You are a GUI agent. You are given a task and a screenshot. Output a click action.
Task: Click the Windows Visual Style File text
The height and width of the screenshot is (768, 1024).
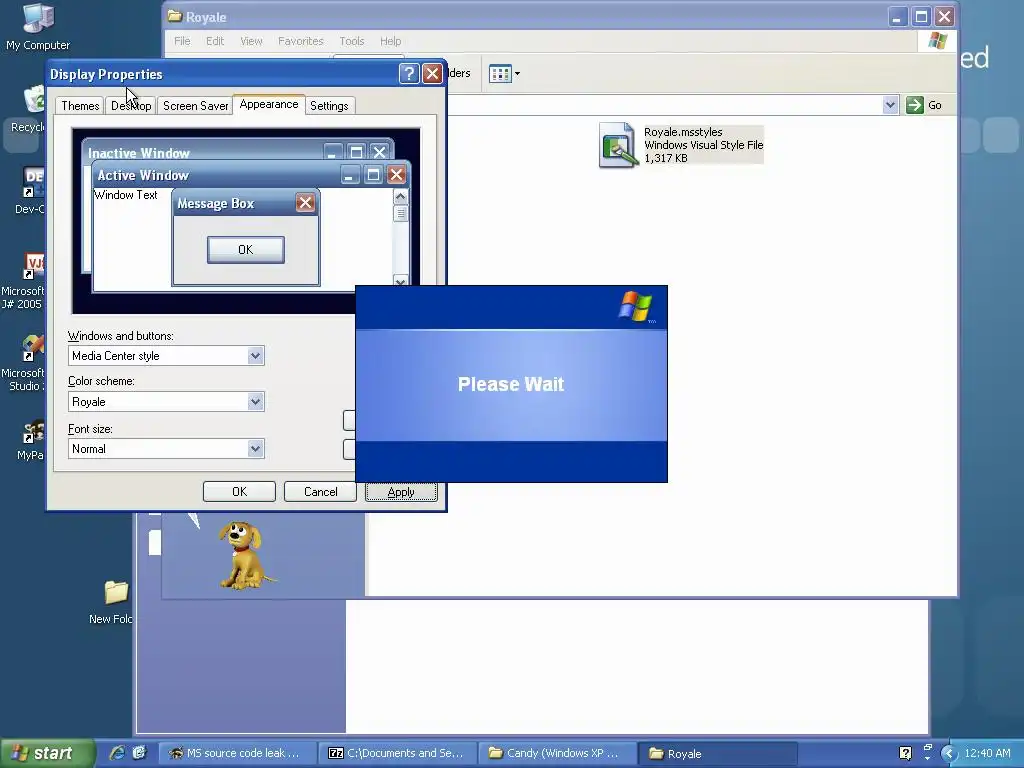(x=703, y=145)
